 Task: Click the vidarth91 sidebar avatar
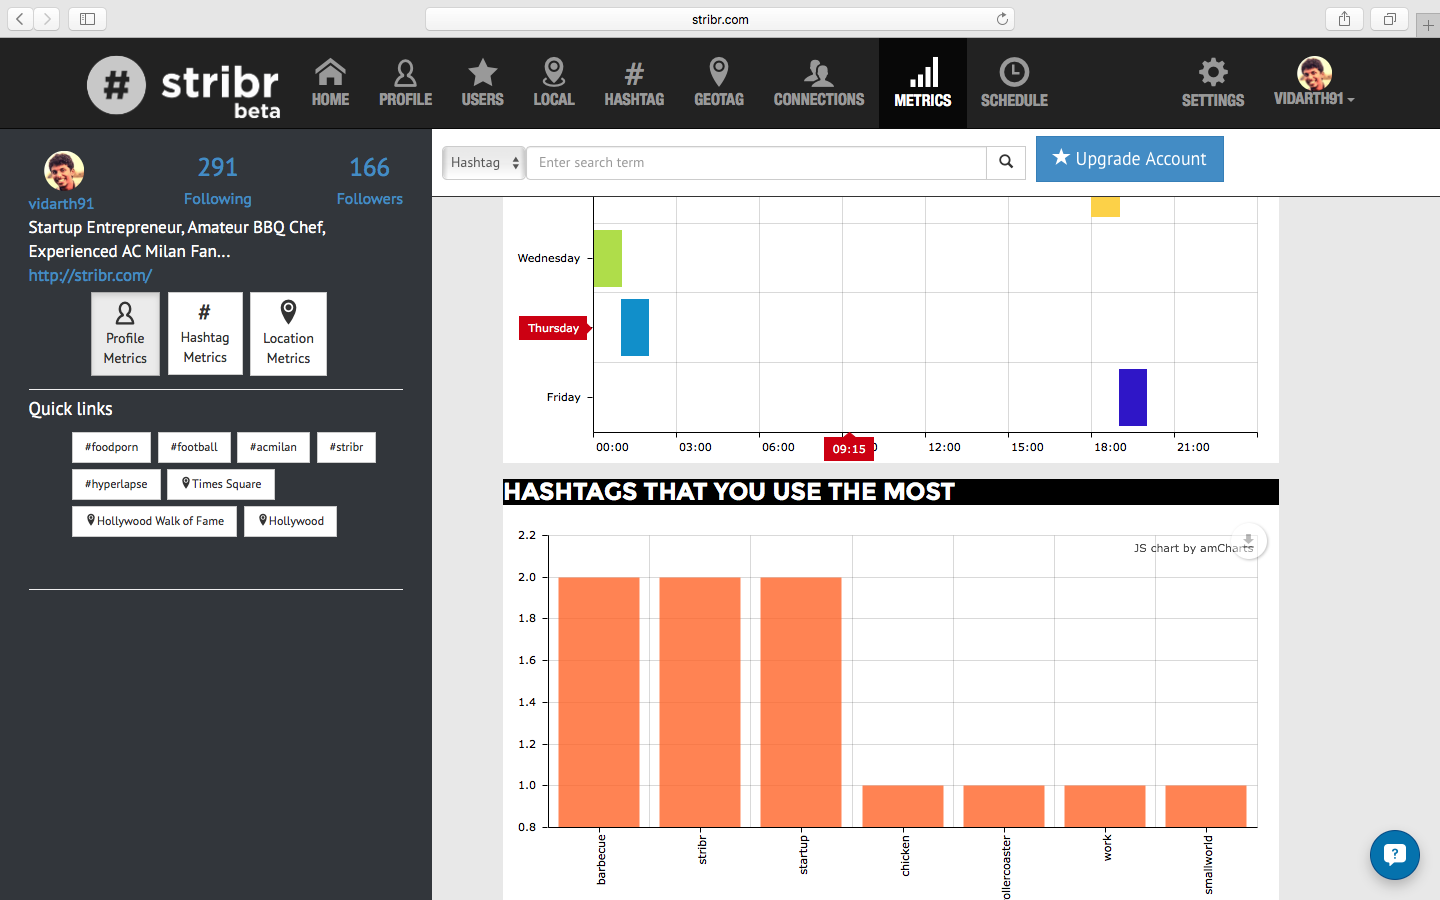tap(64, 171)
